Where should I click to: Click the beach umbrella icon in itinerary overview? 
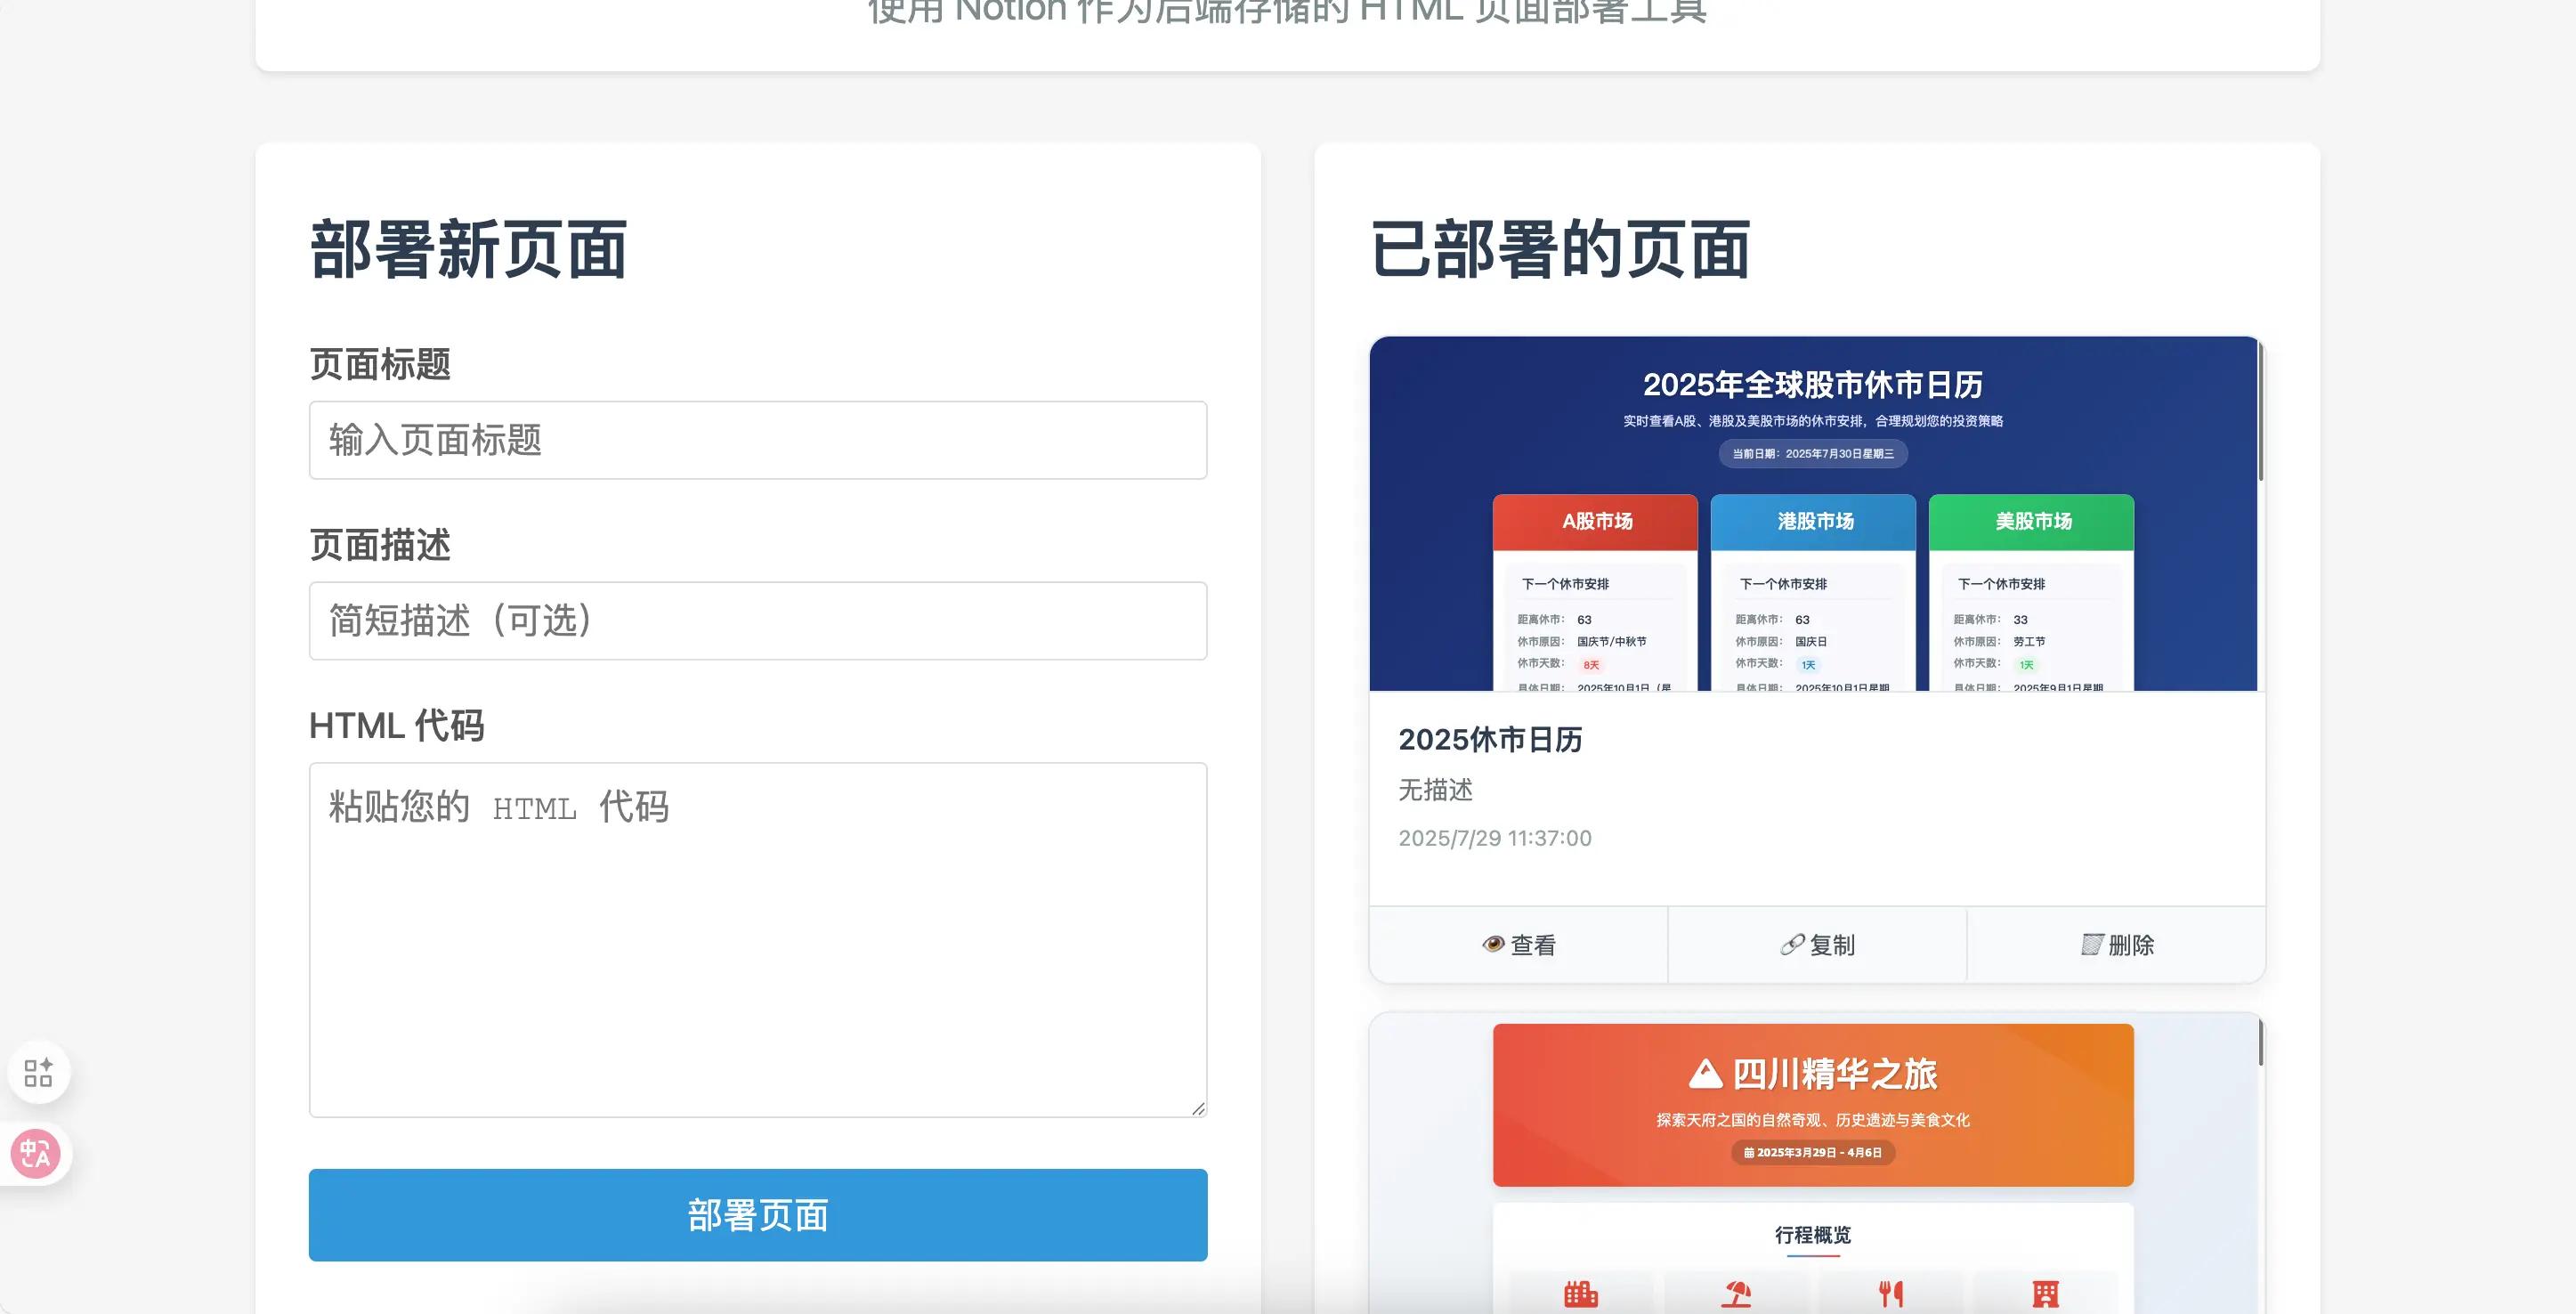[x=1736, y=1294]
